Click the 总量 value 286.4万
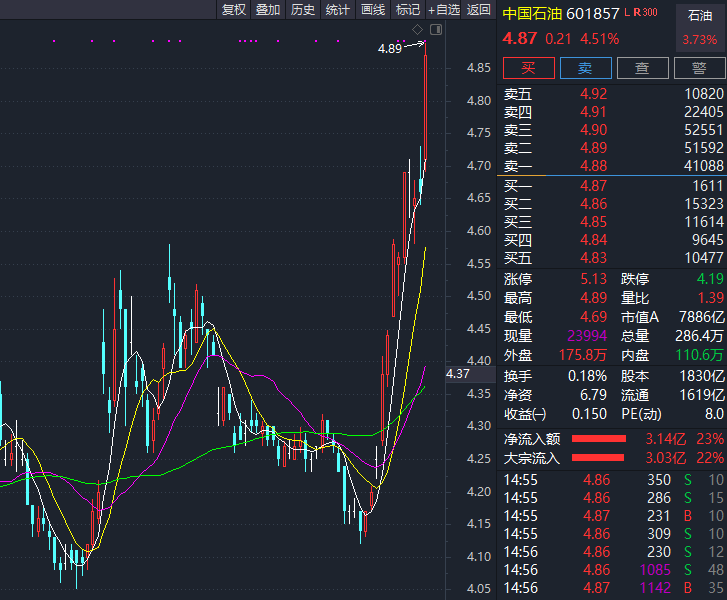The width and height of the screenshot is (727, 600). click(x=700, y=336)
